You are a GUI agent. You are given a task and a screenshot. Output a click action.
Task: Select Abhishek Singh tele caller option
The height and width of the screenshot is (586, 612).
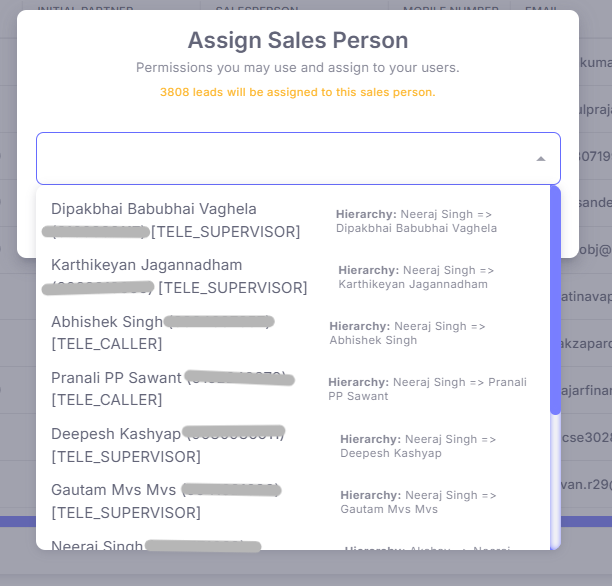point(107,322)
